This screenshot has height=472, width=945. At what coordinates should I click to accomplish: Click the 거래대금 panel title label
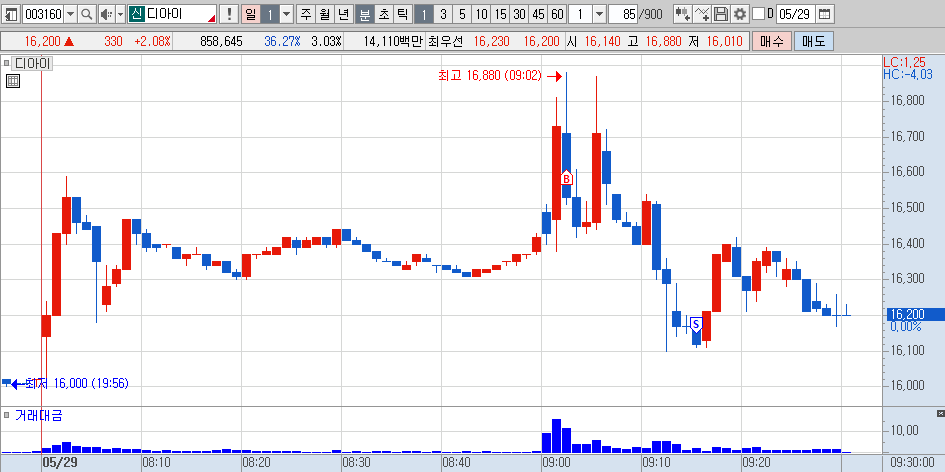coord(39,415)
